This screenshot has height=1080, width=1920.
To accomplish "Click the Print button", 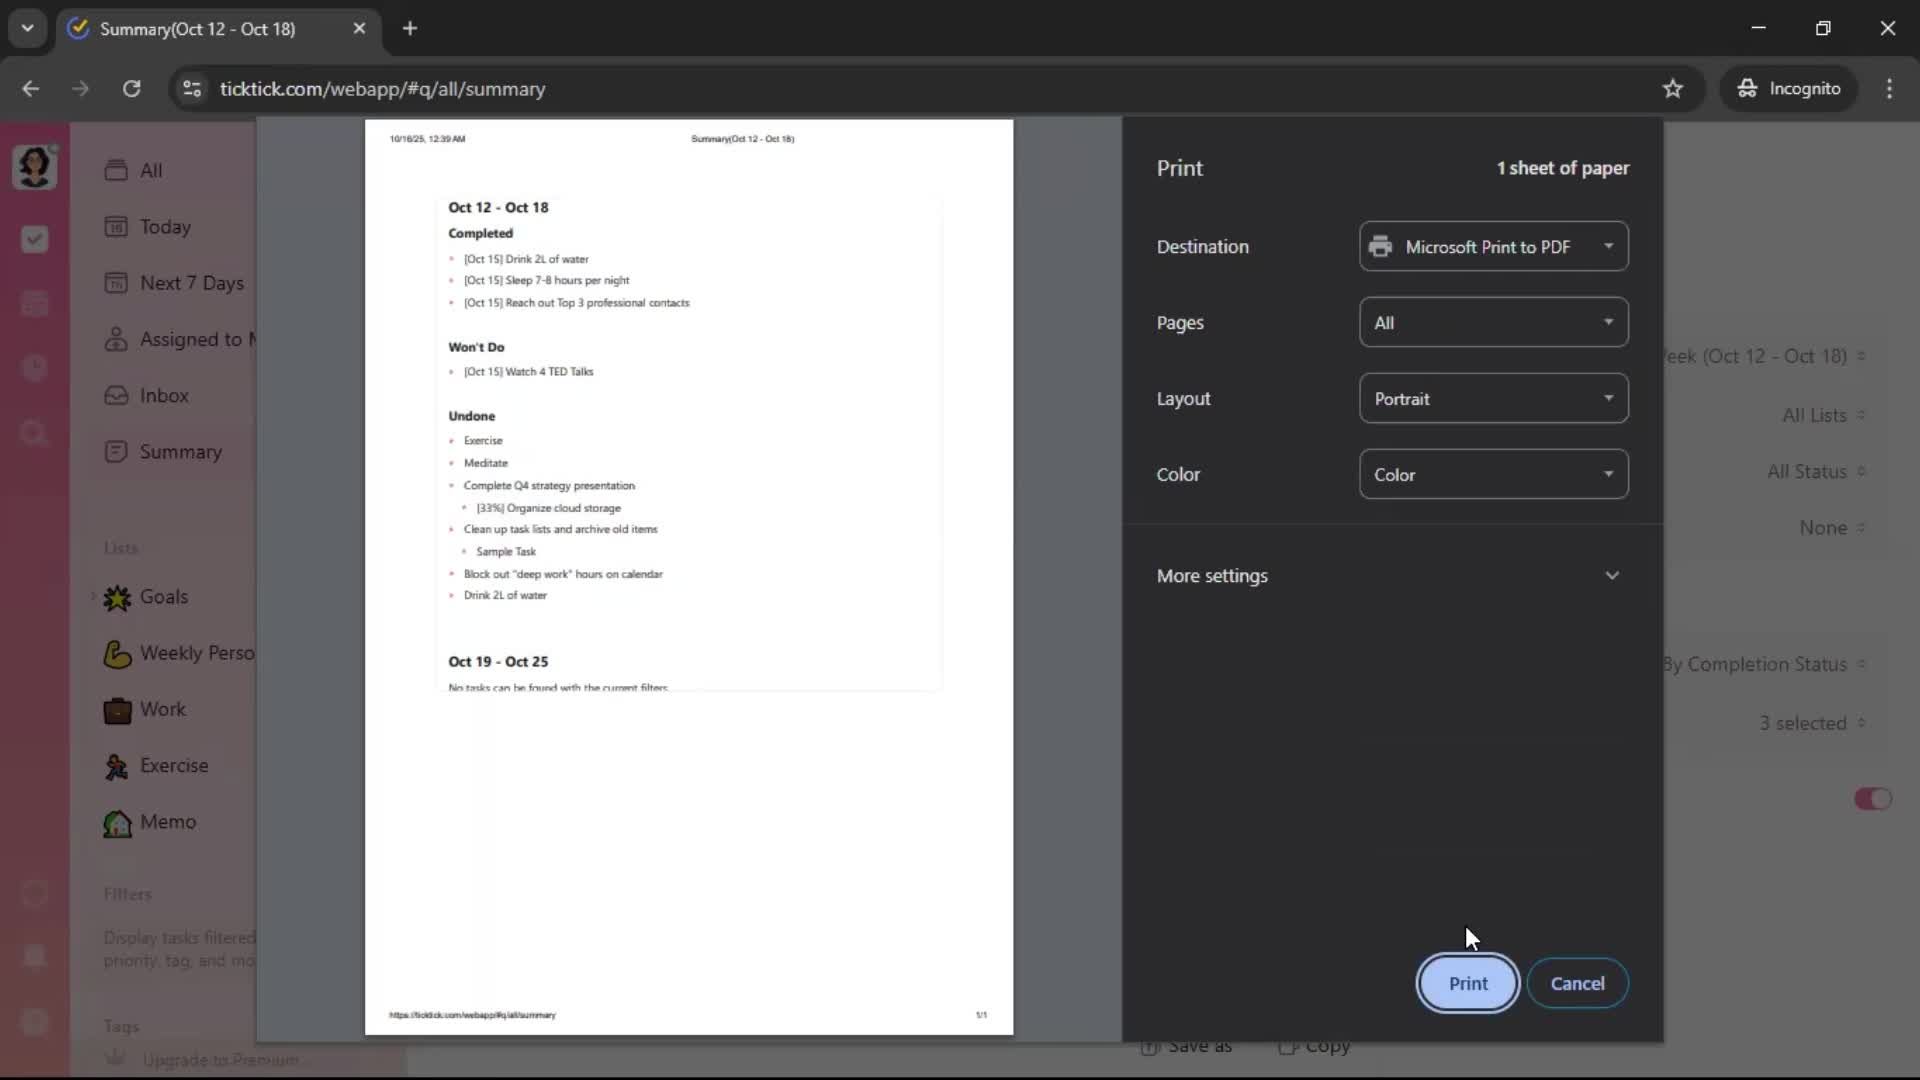I will (x=1467, y=983).
